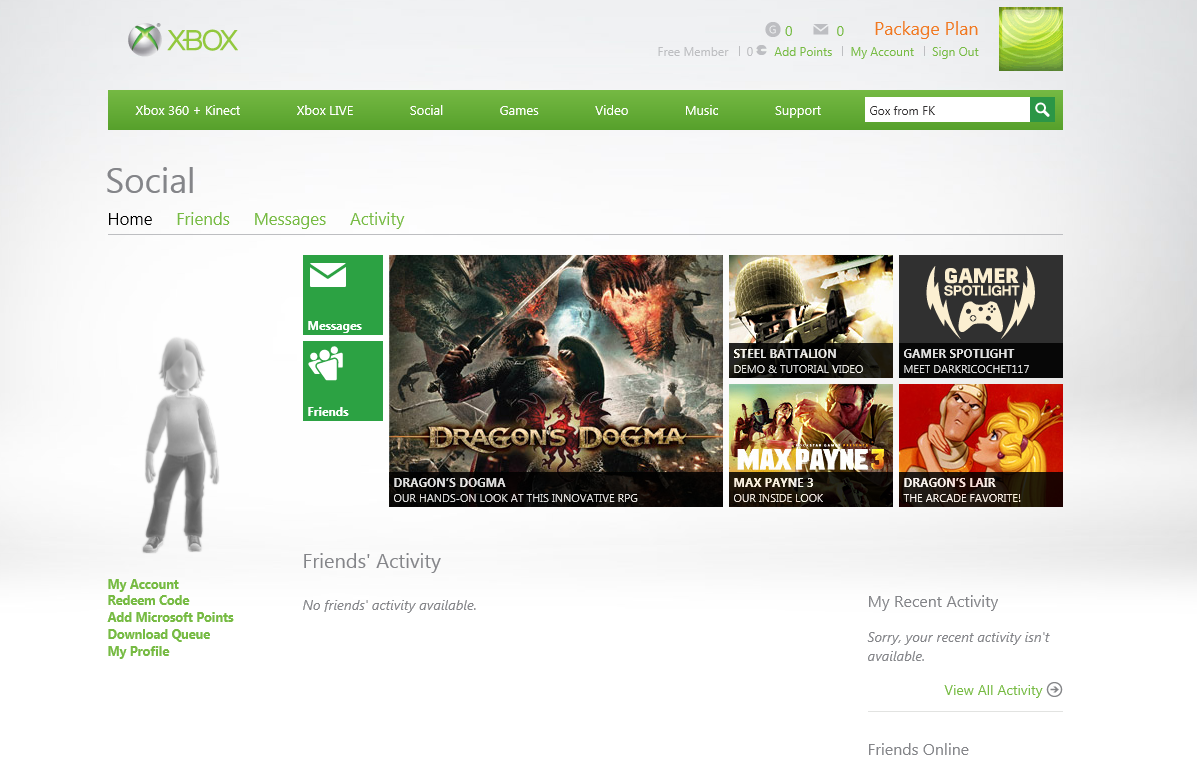1197x762 pixels.
Task: Open the Gamer Spotlight tile
Action: (x=981, y=316)
